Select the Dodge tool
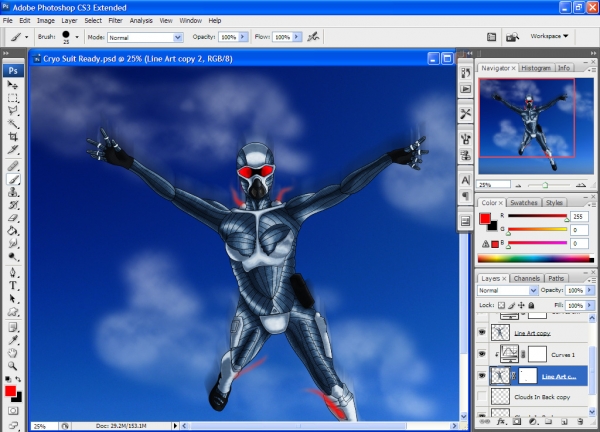600x432 pixels. click(x=13, y=256)
